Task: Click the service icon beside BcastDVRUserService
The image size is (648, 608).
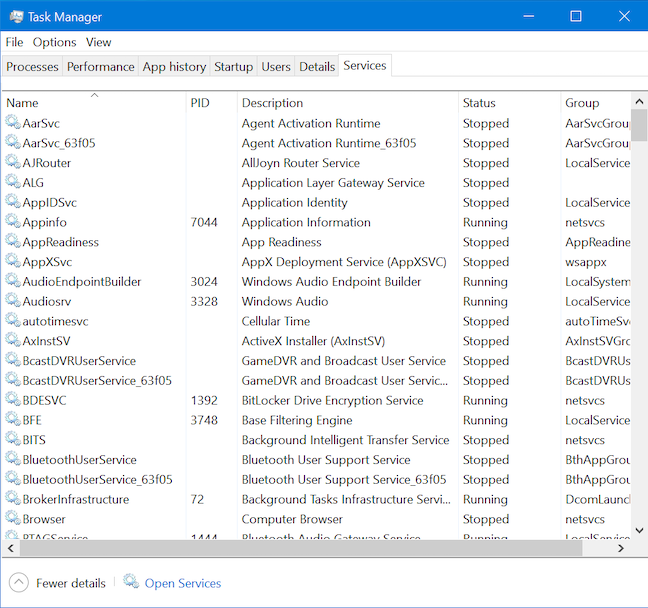Action: pos(13,360)
